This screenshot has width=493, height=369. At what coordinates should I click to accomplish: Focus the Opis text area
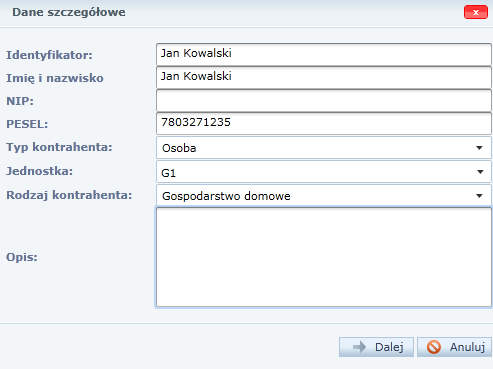[x=324, y=257]
